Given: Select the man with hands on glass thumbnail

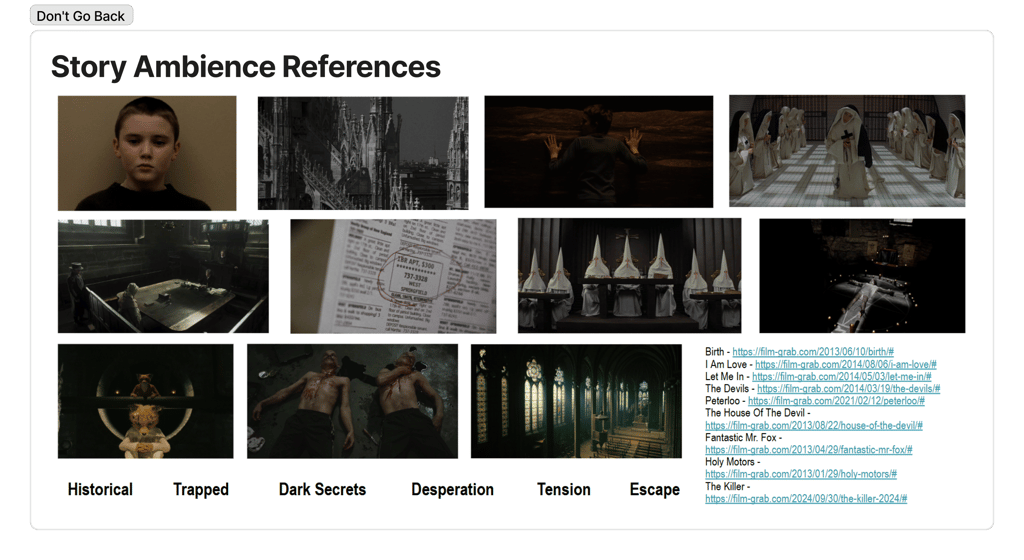Looking at the screenshot, I should click(599, 151).
